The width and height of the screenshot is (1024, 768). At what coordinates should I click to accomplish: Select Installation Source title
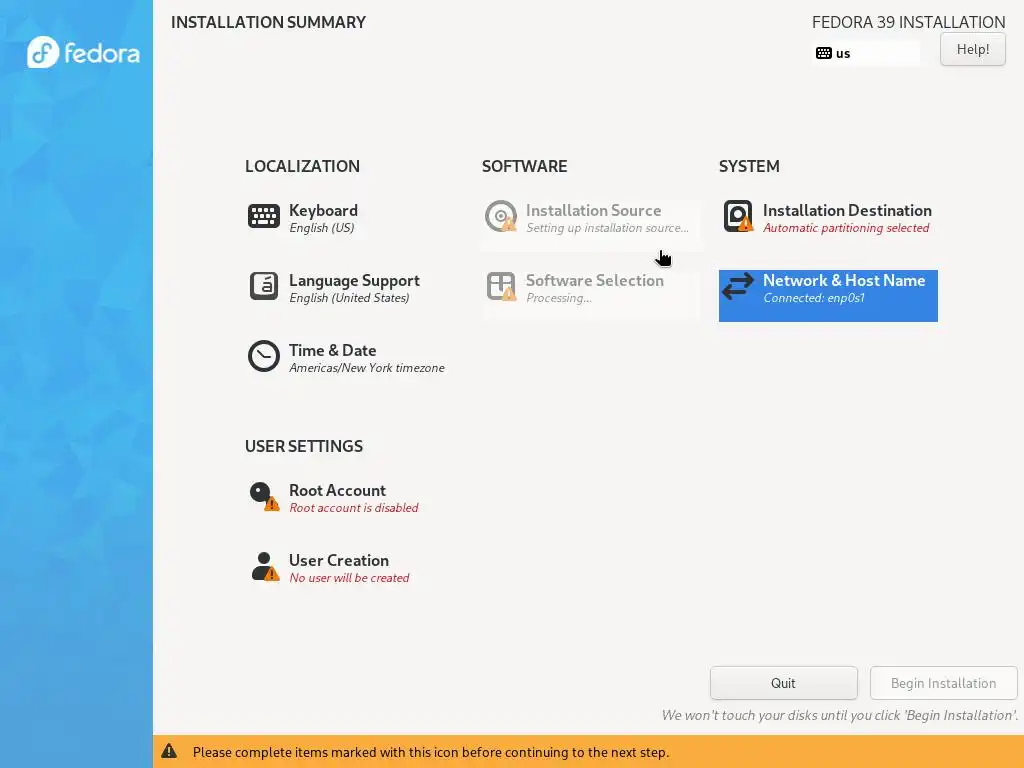pyautogui.click(x=593, y=210)
